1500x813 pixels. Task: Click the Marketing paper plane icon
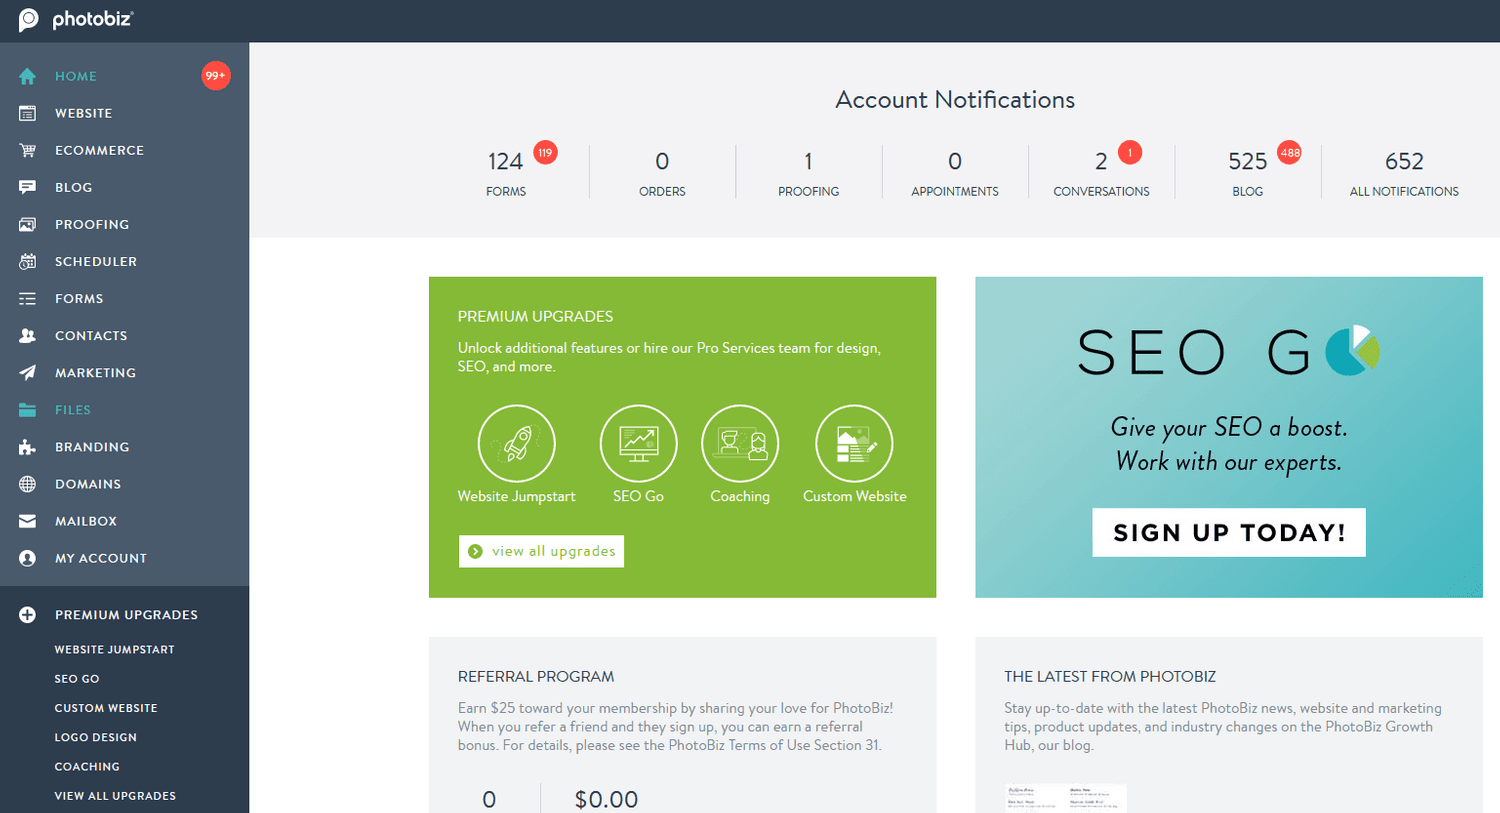[27, 372]
